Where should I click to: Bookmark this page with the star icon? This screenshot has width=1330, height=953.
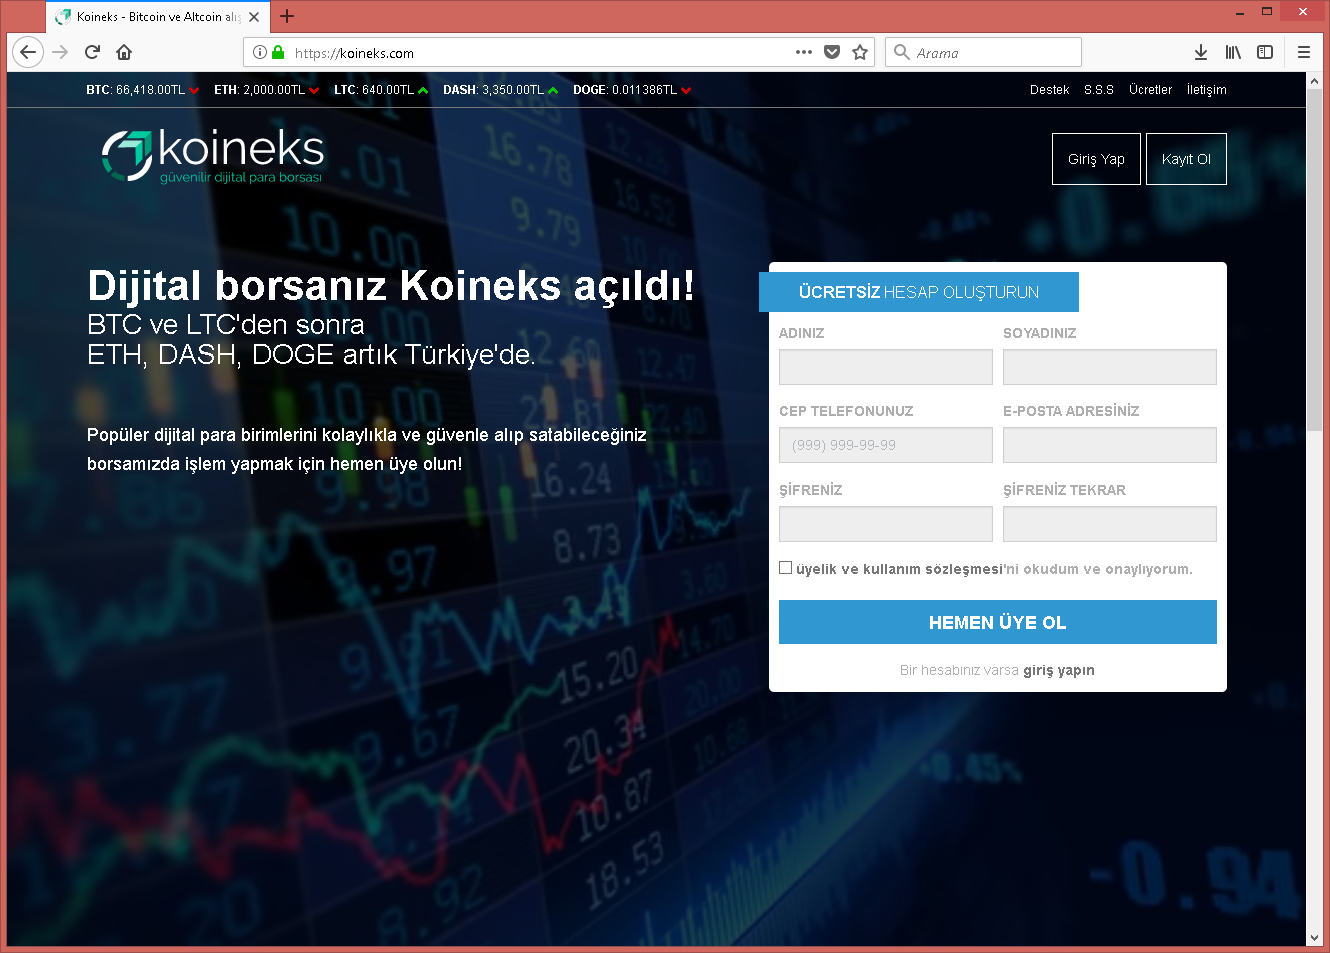(x=860, y=52)
